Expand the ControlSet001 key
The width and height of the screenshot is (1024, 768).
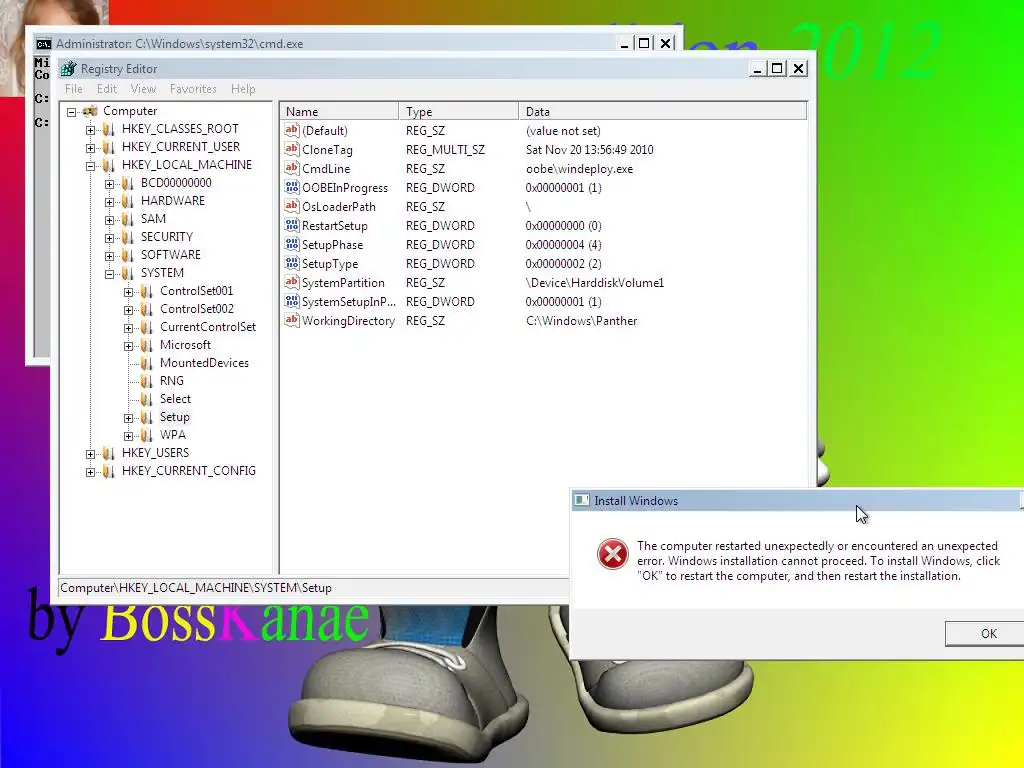[x=129, y=292]
